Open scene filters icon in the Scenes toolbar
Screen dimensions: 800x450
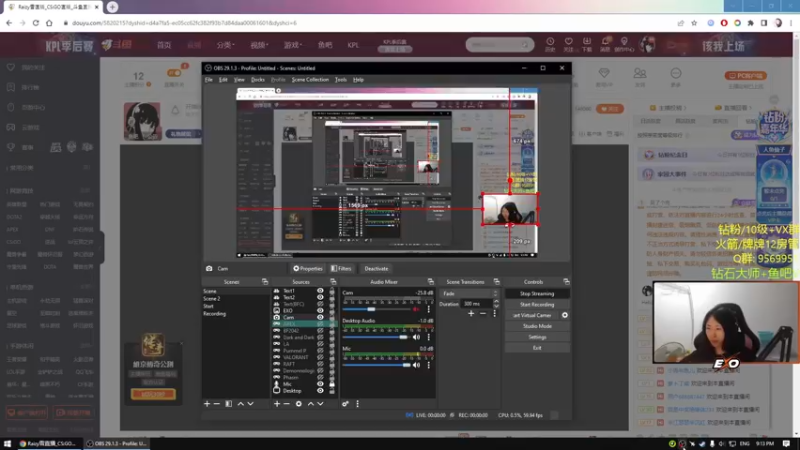[x=229, y=404]
